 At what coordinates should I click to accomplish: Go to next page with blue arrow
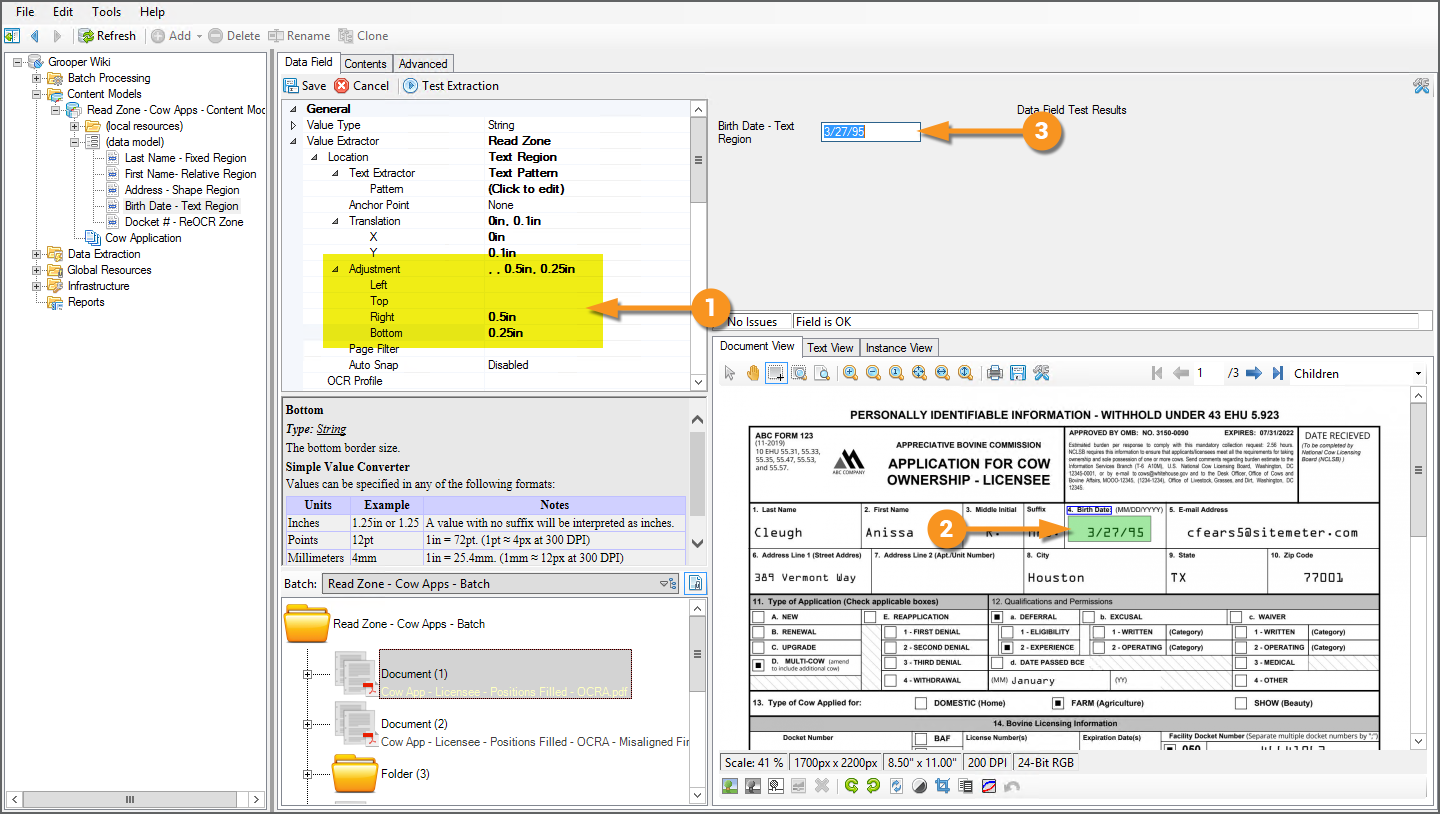click(x=1253, y=373)
